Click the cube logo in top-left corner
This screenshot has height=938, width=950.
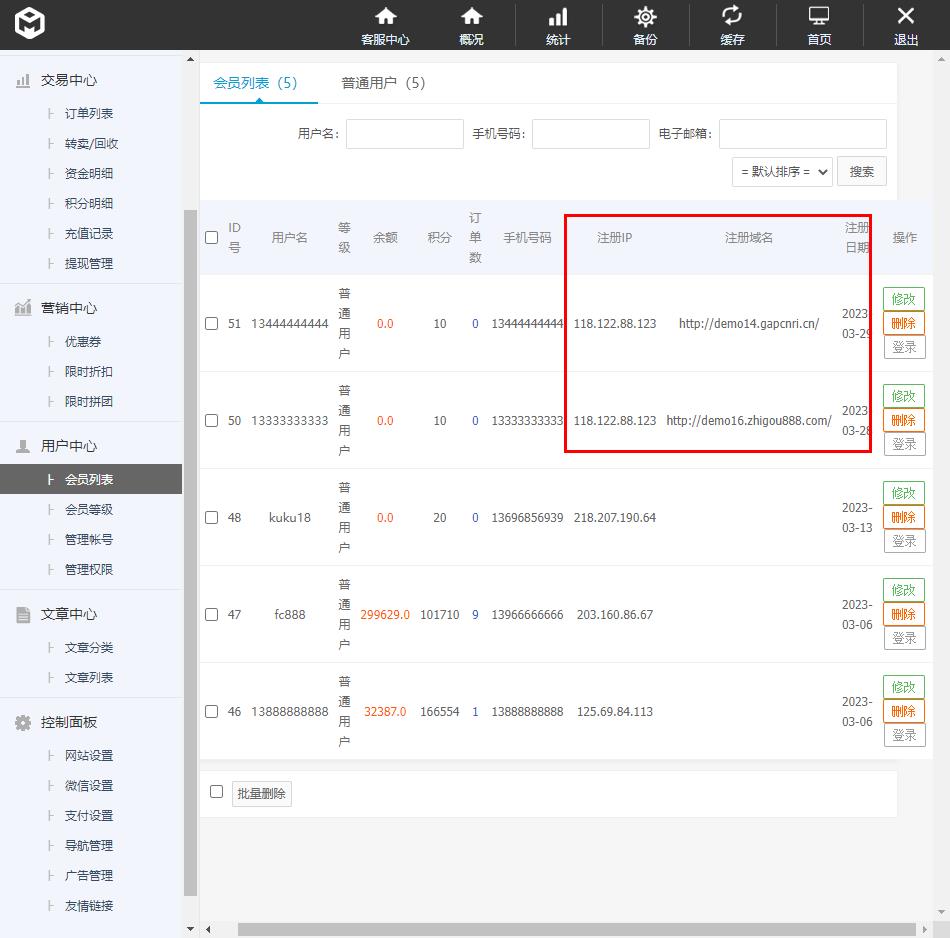[x=30, y=24]
